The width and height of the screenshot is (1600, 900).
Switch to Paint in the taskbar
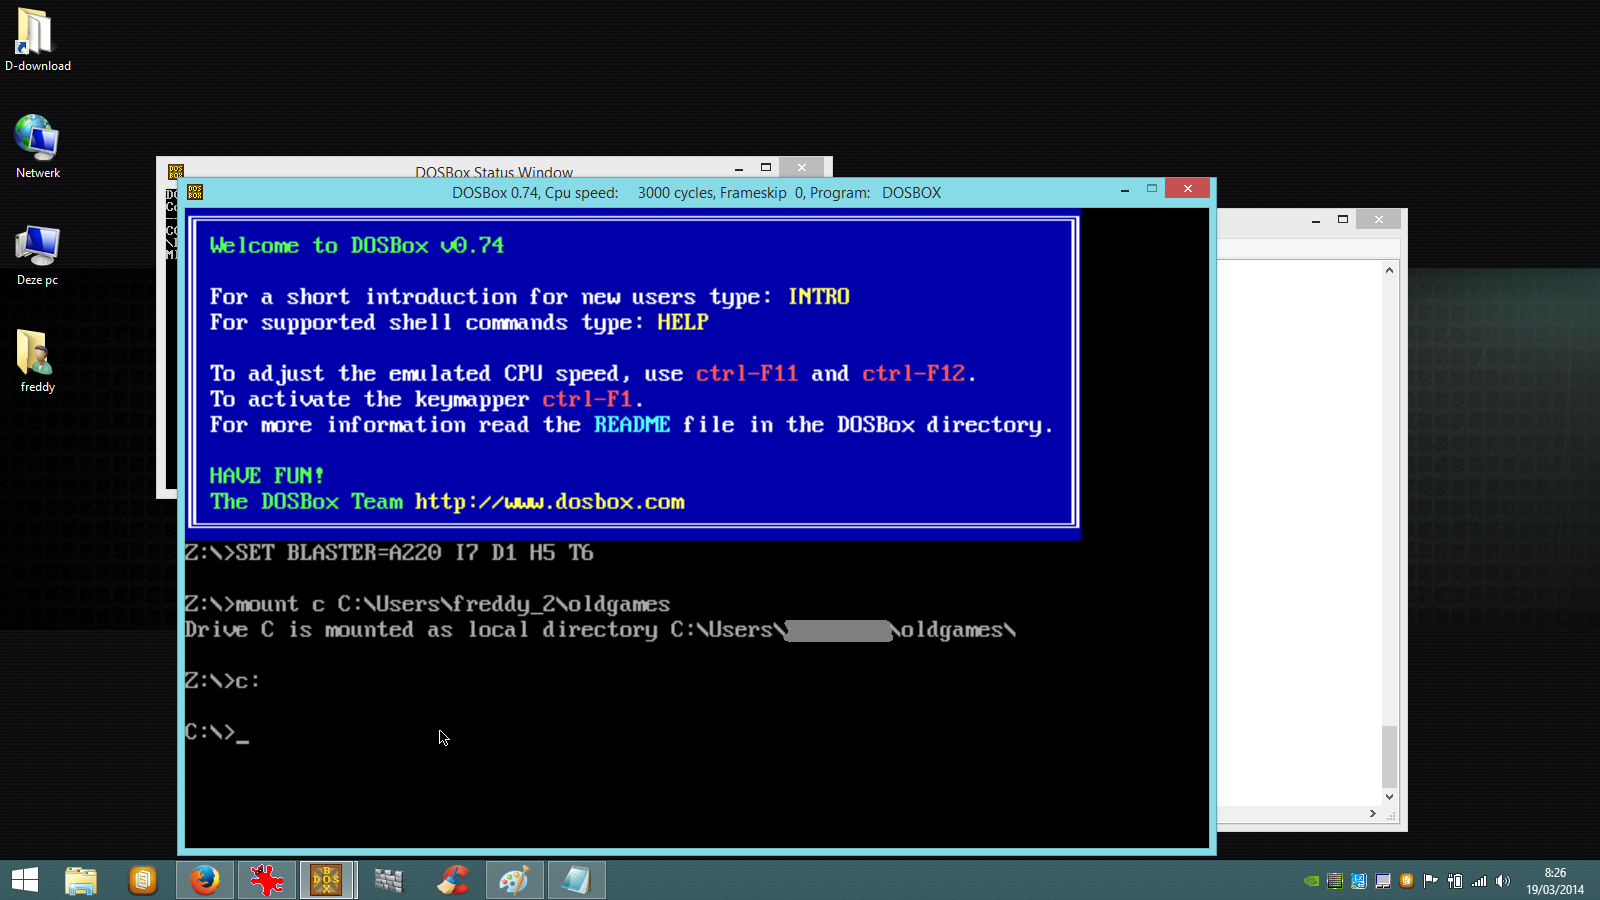click(514, 880)
